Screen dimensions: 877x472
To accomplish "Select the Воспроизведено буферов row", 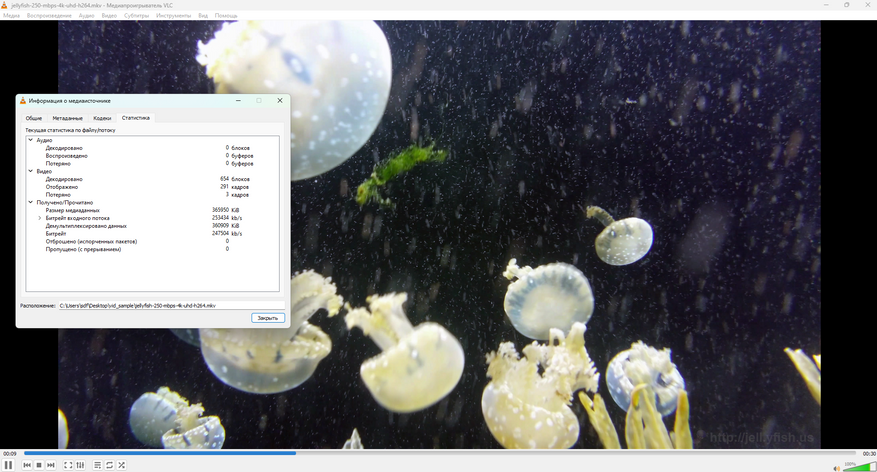I will click(152, 156).
